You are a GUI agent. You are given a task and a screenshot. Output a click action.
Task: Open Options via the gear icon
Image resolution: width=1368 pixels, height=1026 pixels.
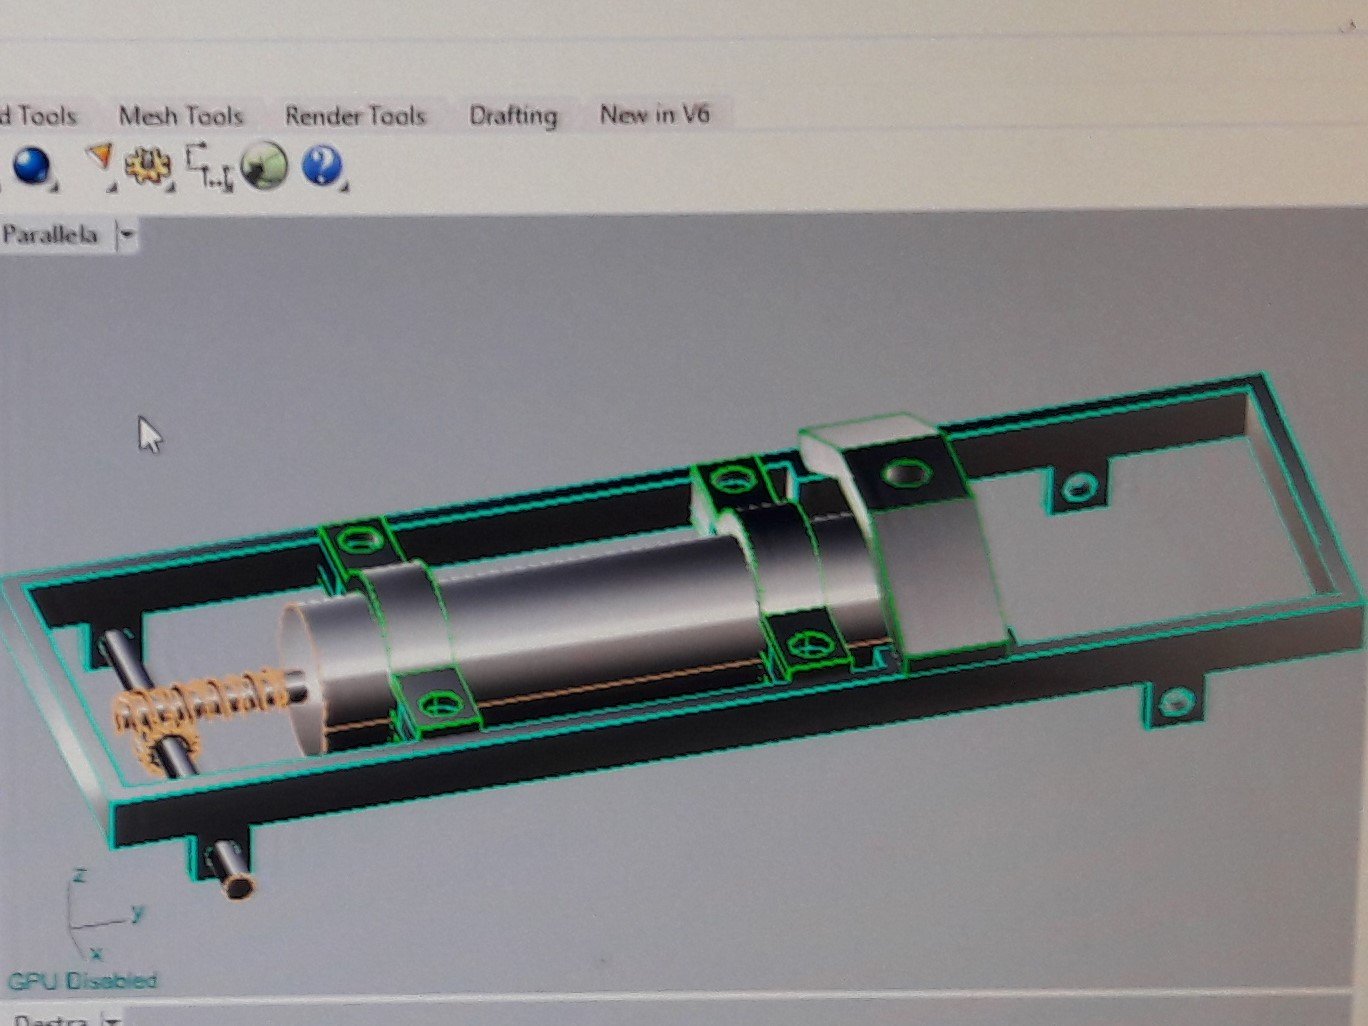(150, 165)
